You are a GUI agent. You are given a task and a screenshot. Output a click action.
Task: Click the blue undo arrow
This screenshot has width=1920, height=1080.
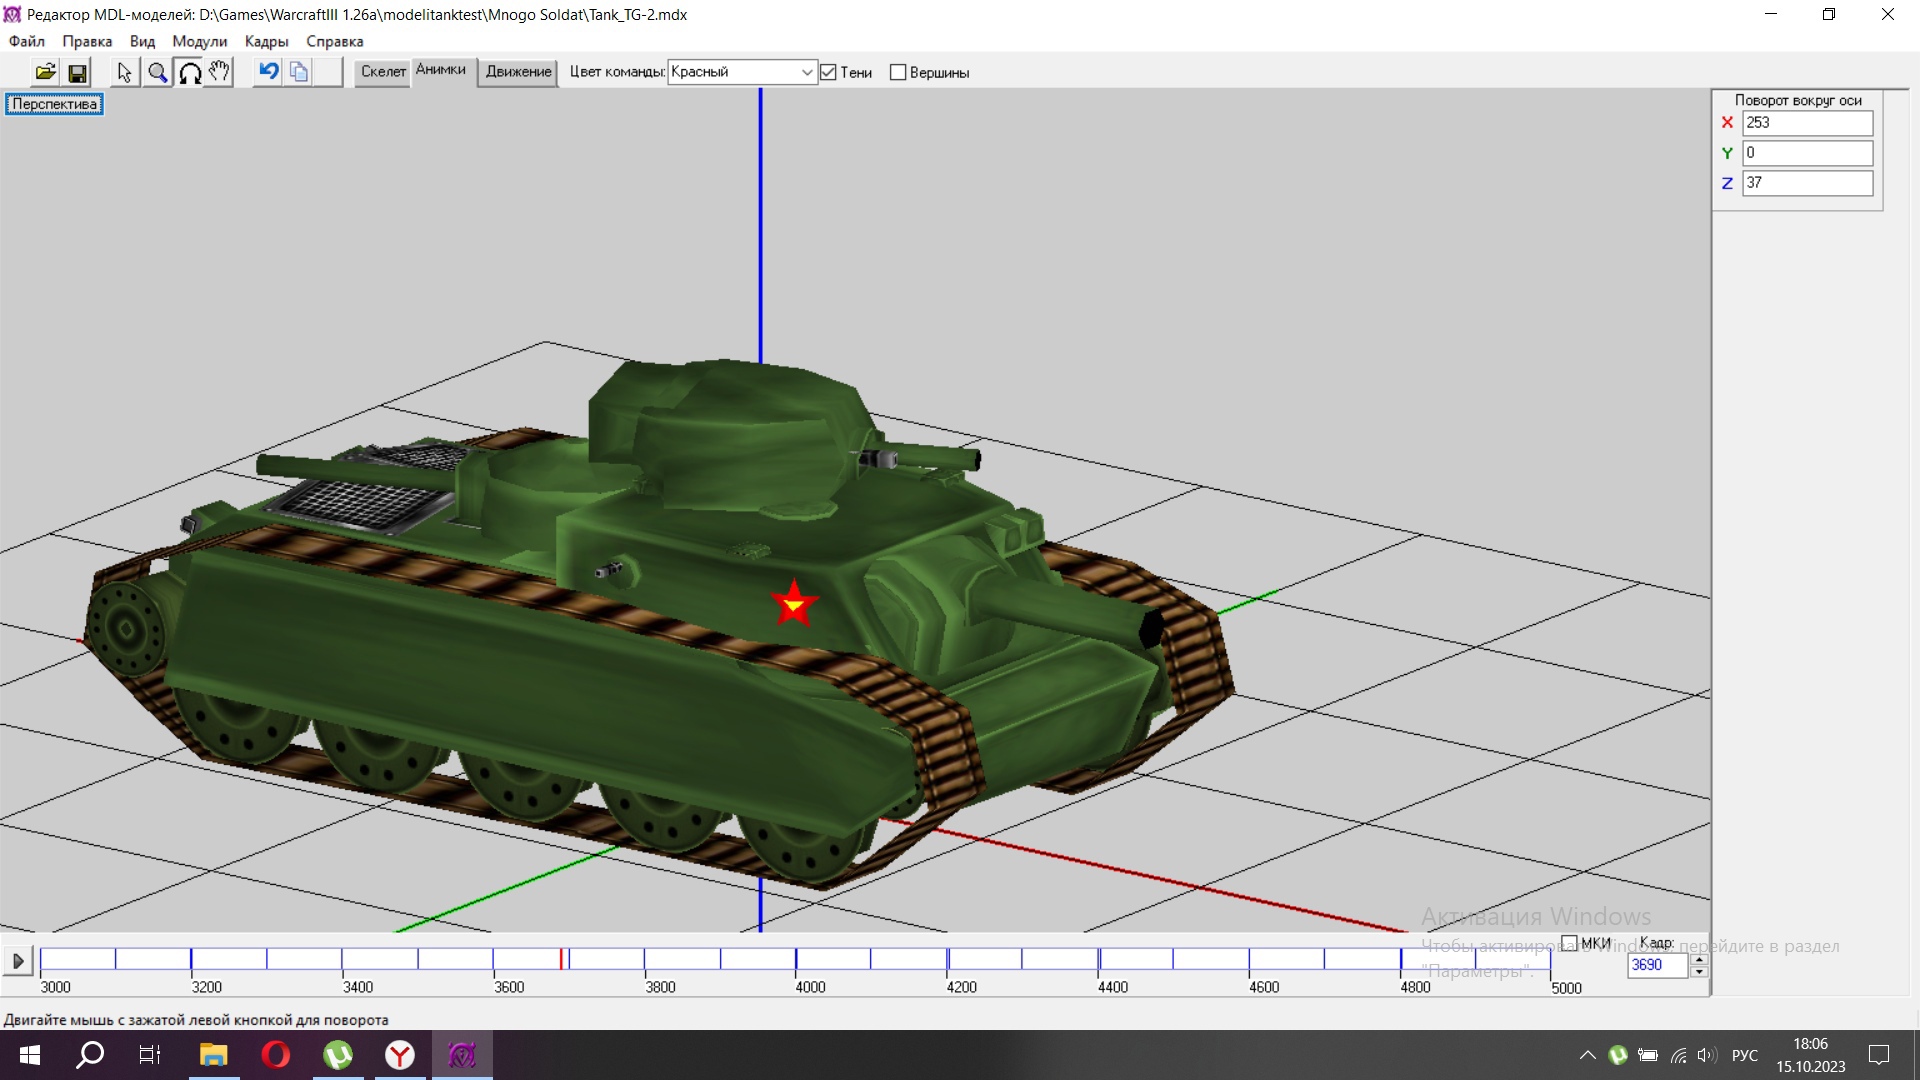tap(268, 71)
